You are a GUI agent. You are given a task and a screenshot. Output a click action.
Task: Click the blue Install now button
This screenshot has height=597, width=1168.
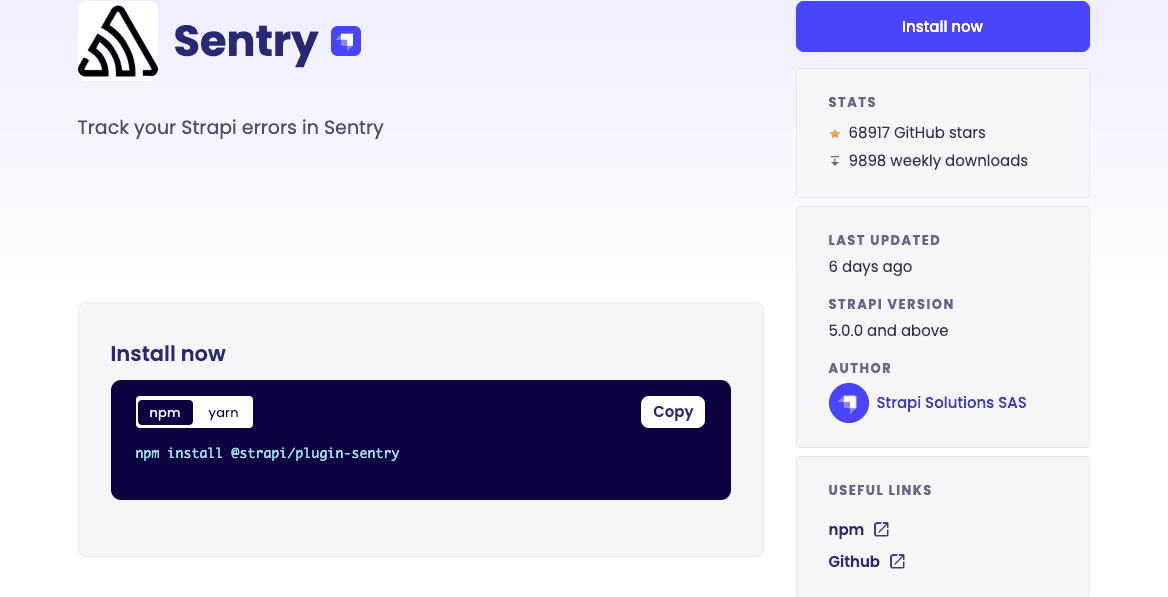pos(942,27)
